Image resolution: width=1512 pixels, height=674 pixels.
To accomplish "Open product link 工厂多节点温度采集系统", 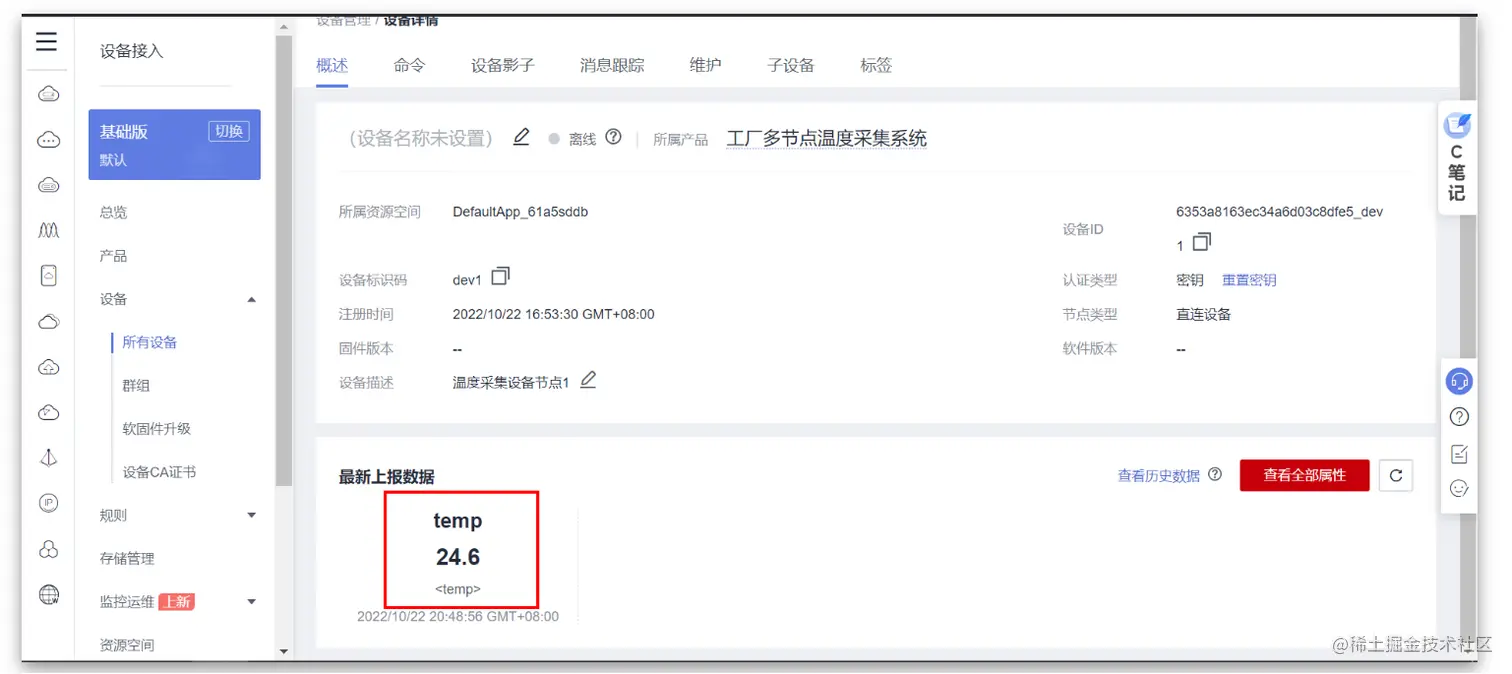I will point(827,138).
